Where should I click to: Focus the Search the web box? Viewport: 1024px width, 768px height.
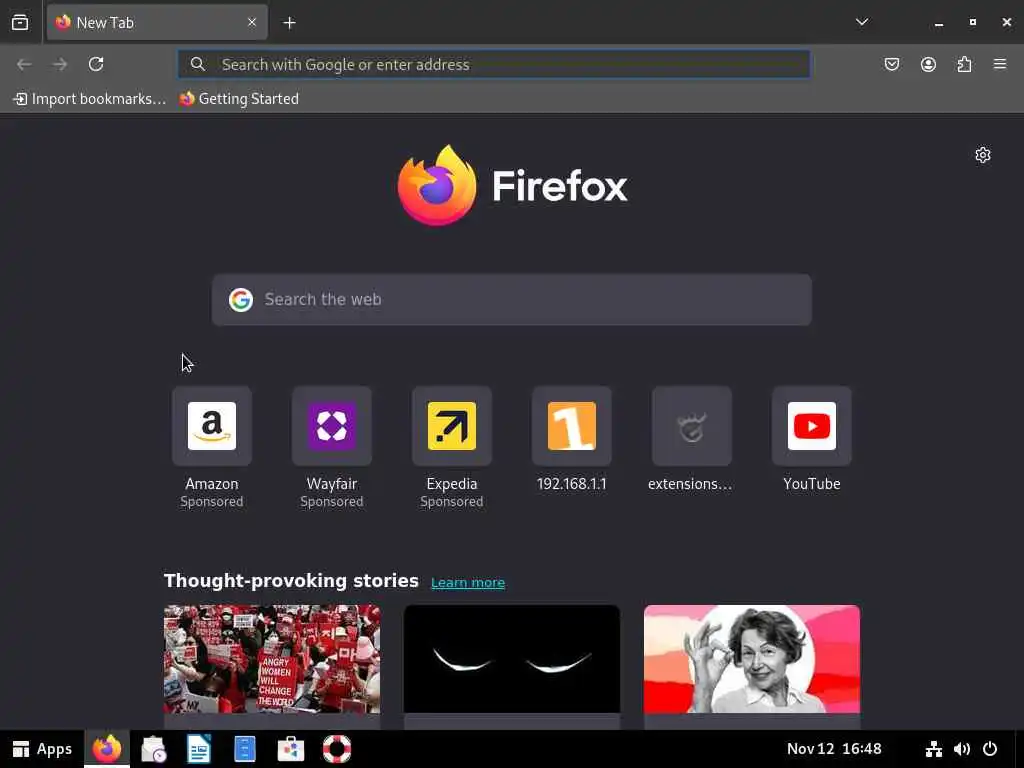(511, 300)
